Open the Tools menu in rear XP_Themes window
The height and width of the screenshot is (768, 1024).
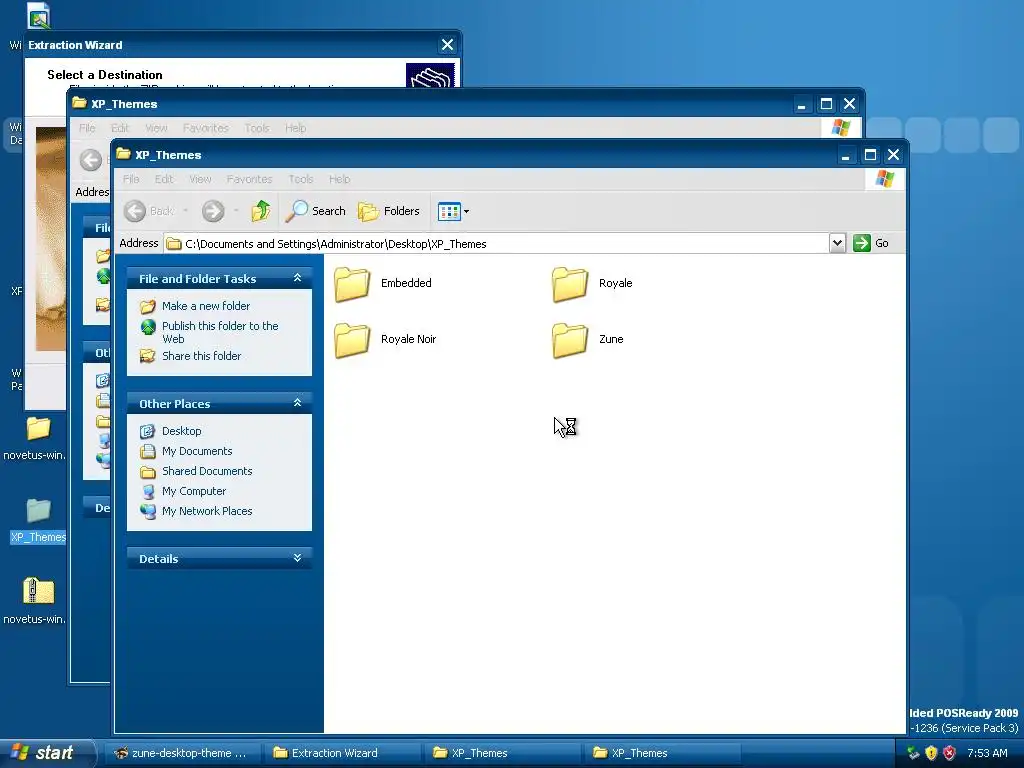click(x=257, y=128)
